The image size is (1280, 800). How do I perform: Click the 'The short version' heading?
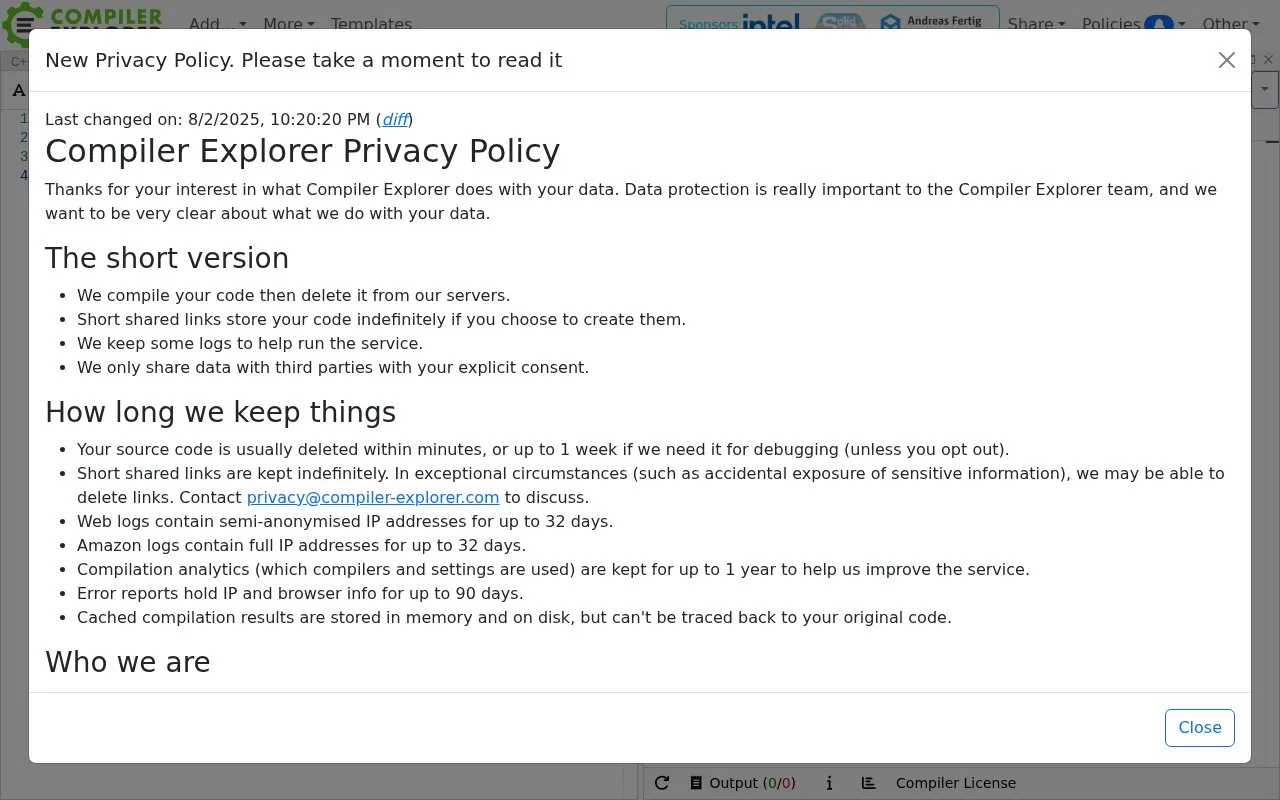tap(167, 258)
